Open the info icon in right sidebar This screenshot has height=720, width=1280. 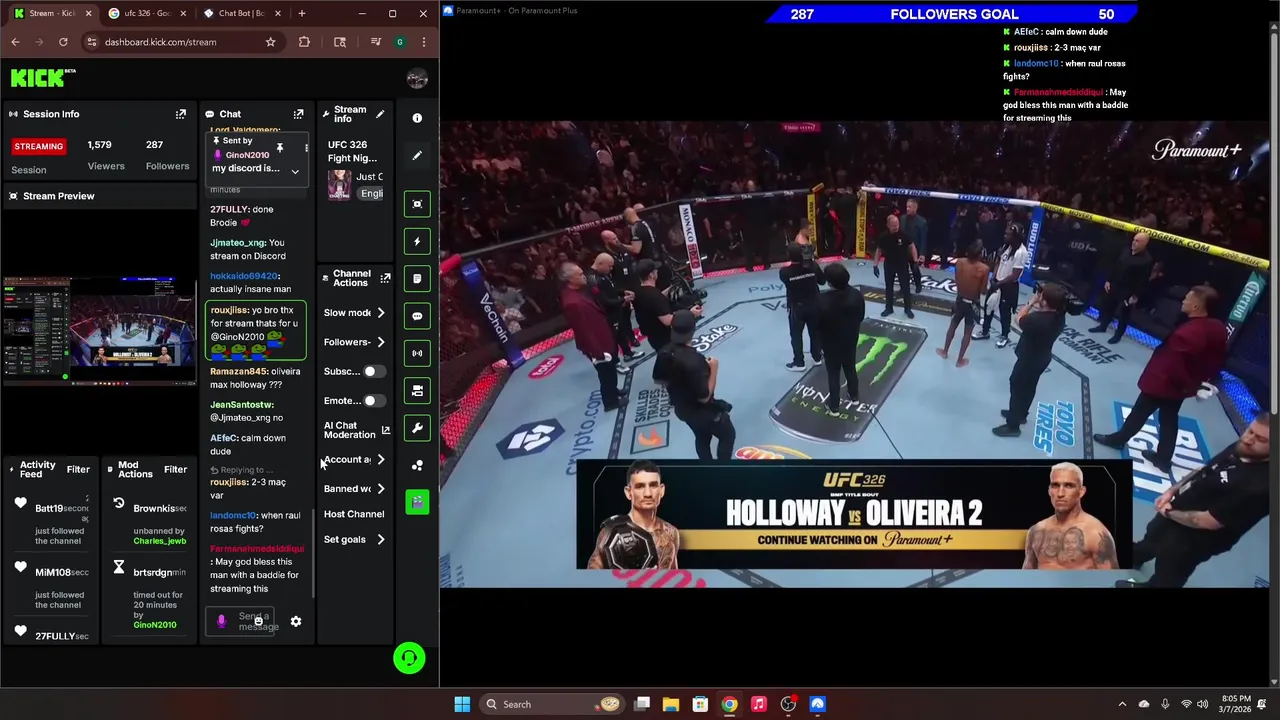click(417, 118)
